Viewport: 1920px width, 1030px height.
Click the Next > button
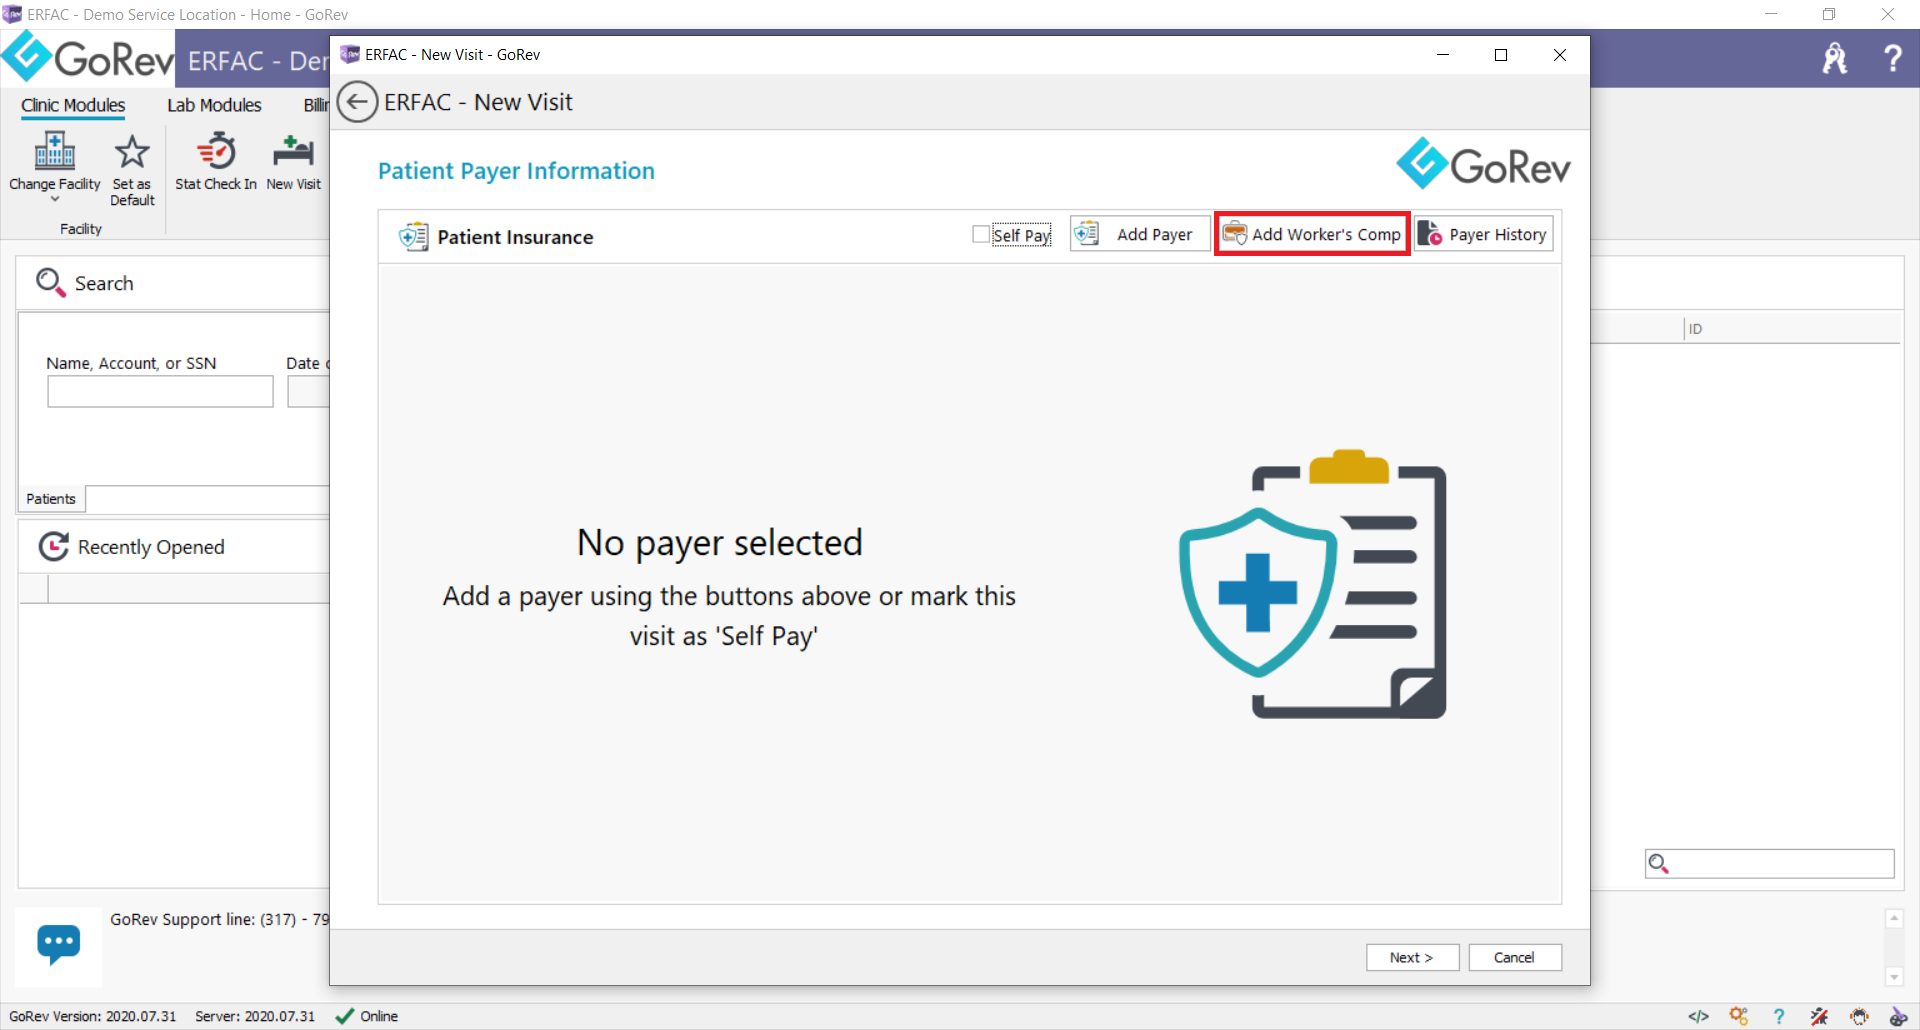coord(1412,957)
